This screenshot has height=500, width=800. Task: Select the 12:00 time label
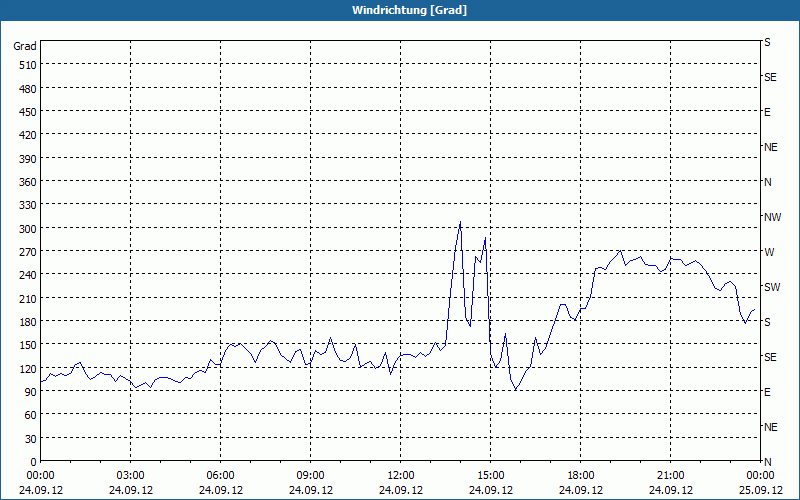(x=401, y=475)
